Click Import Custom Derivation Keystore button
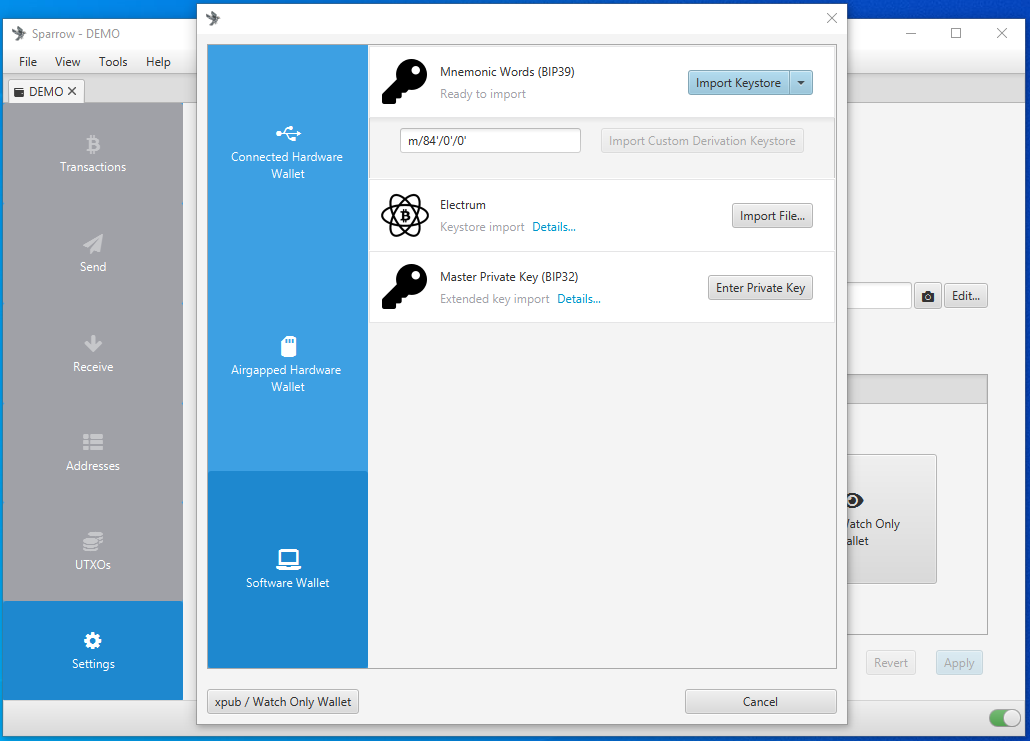The height and width of the screenshot is (741, 1030). point(702,141)
